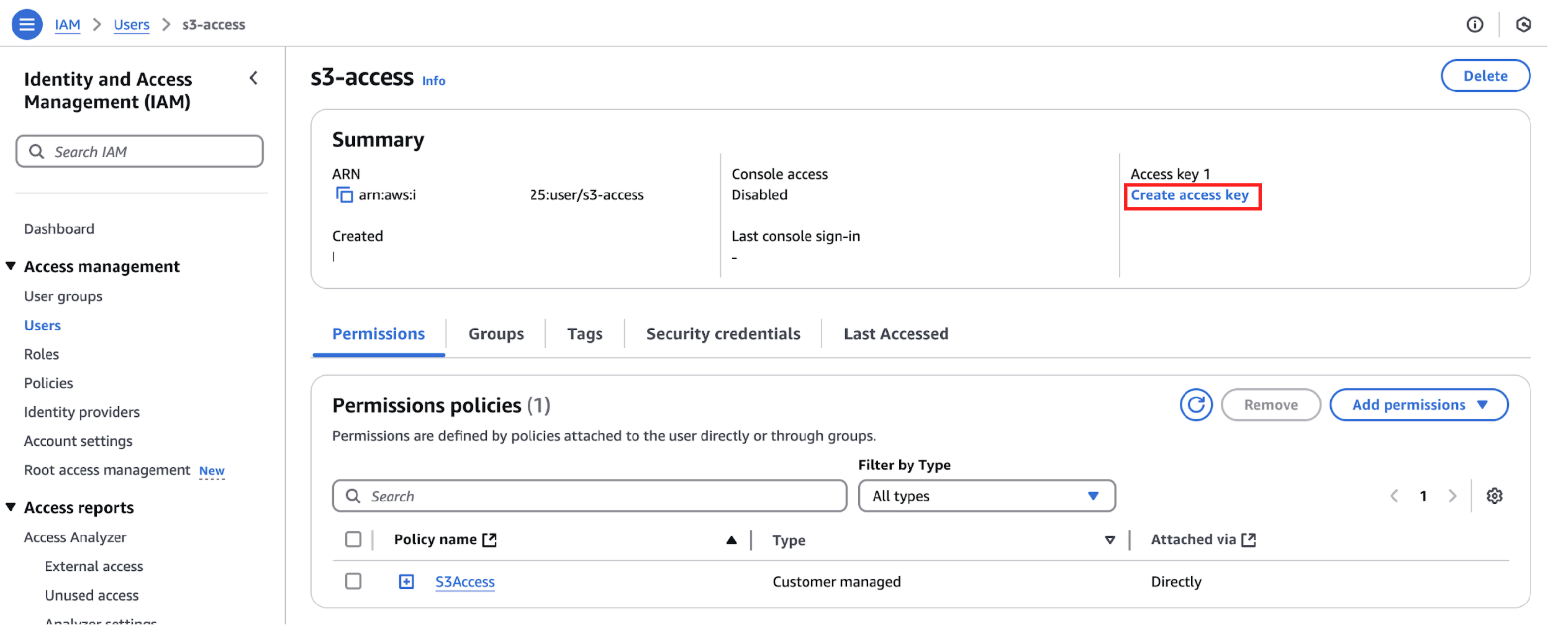Open the Groups tab

[496, 334]
